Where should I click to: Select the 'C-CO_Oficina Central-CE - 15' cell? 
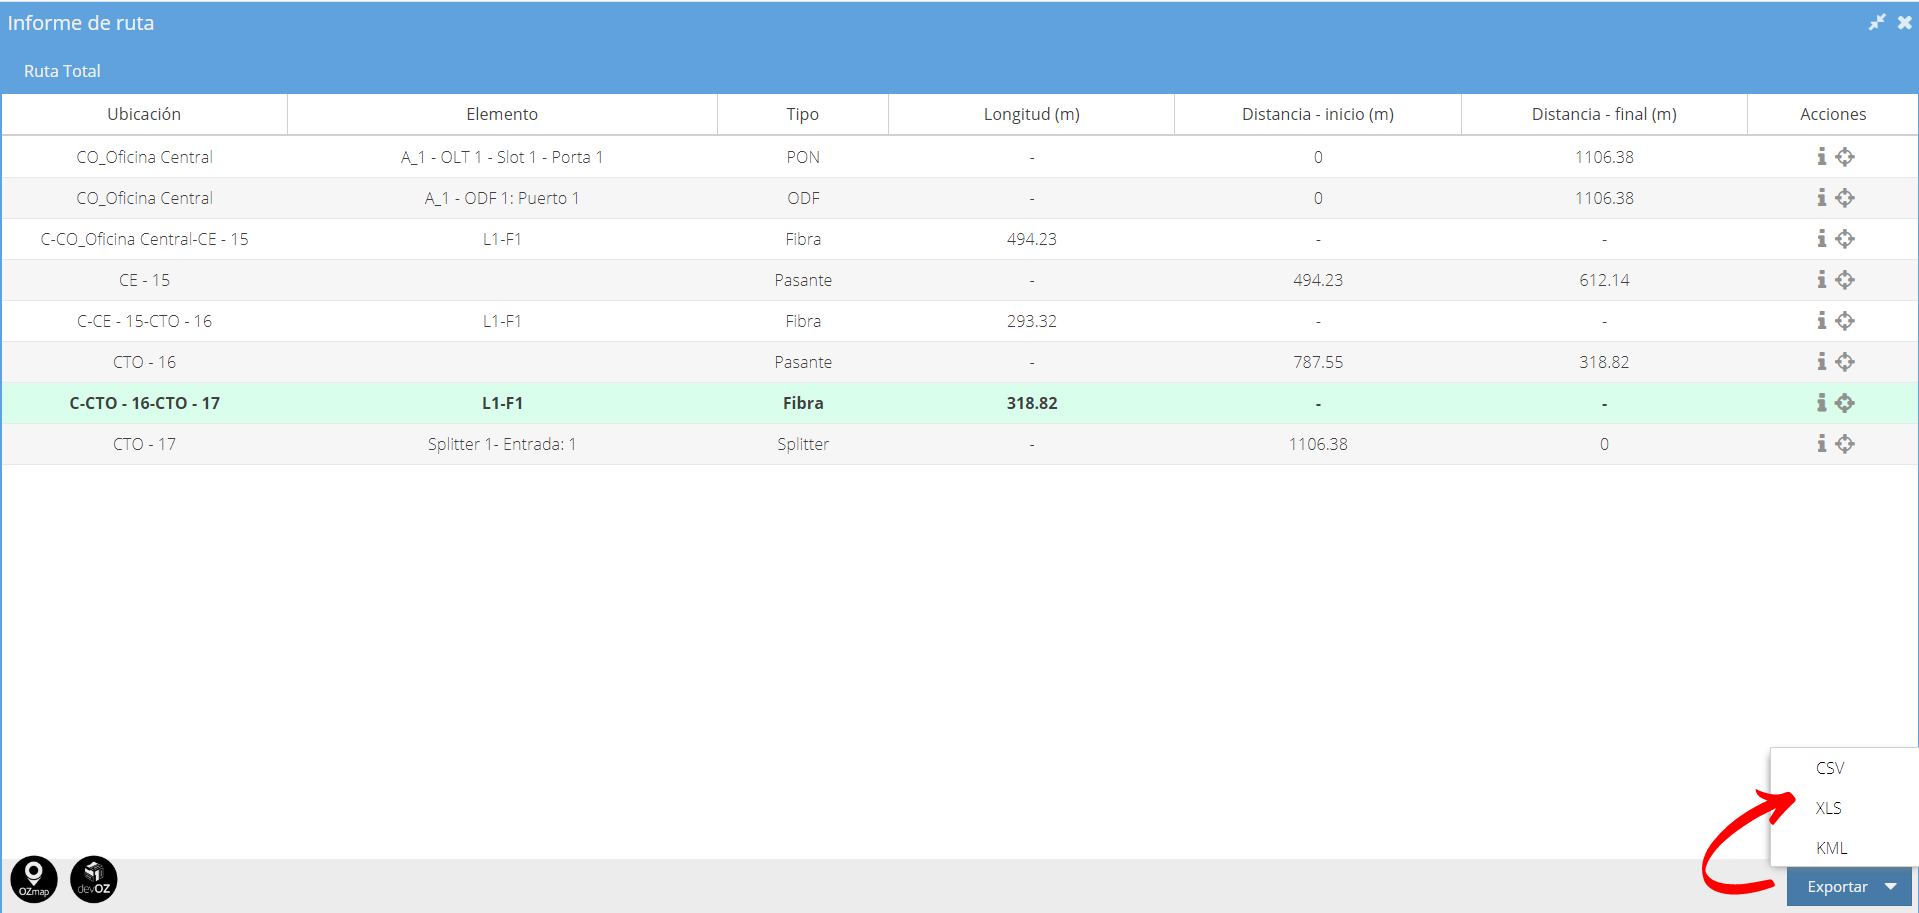(144, 239)
